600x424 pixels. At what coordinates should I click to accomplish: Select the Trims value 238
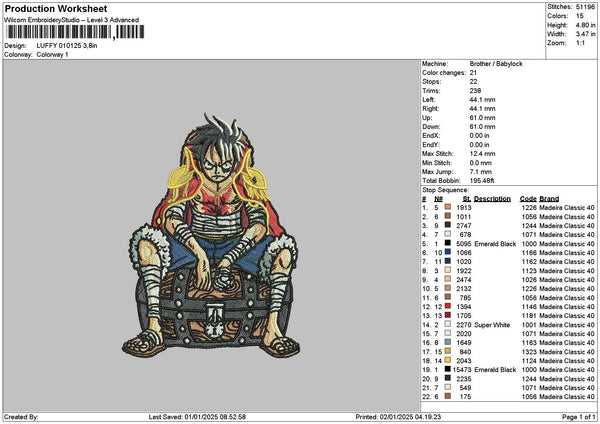(x=475, y=91)
